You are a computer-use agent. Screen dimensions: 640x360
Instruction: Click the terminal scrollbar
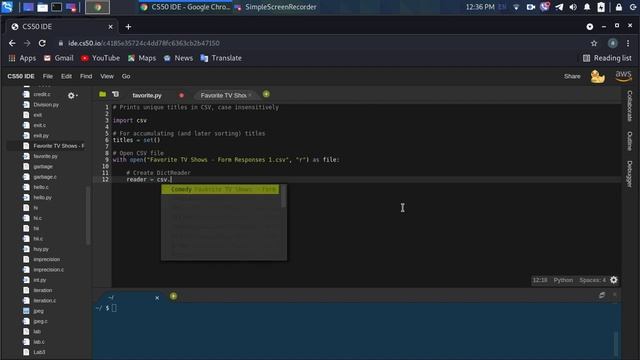(x=616, y=343)
